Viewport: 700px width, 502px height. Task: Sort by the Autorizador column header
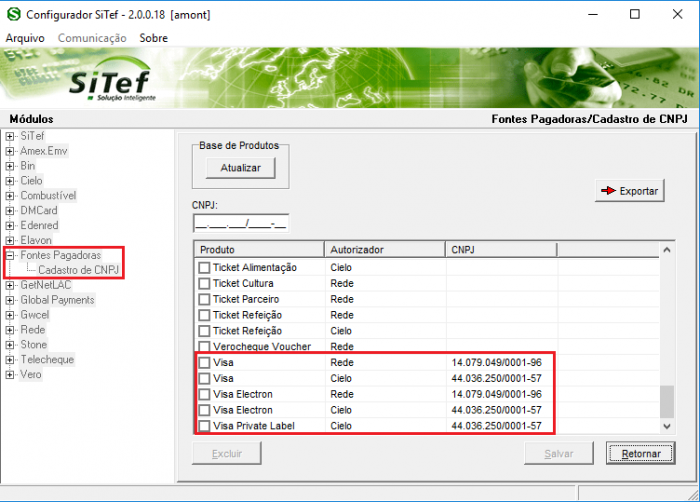tap(385, 250)
